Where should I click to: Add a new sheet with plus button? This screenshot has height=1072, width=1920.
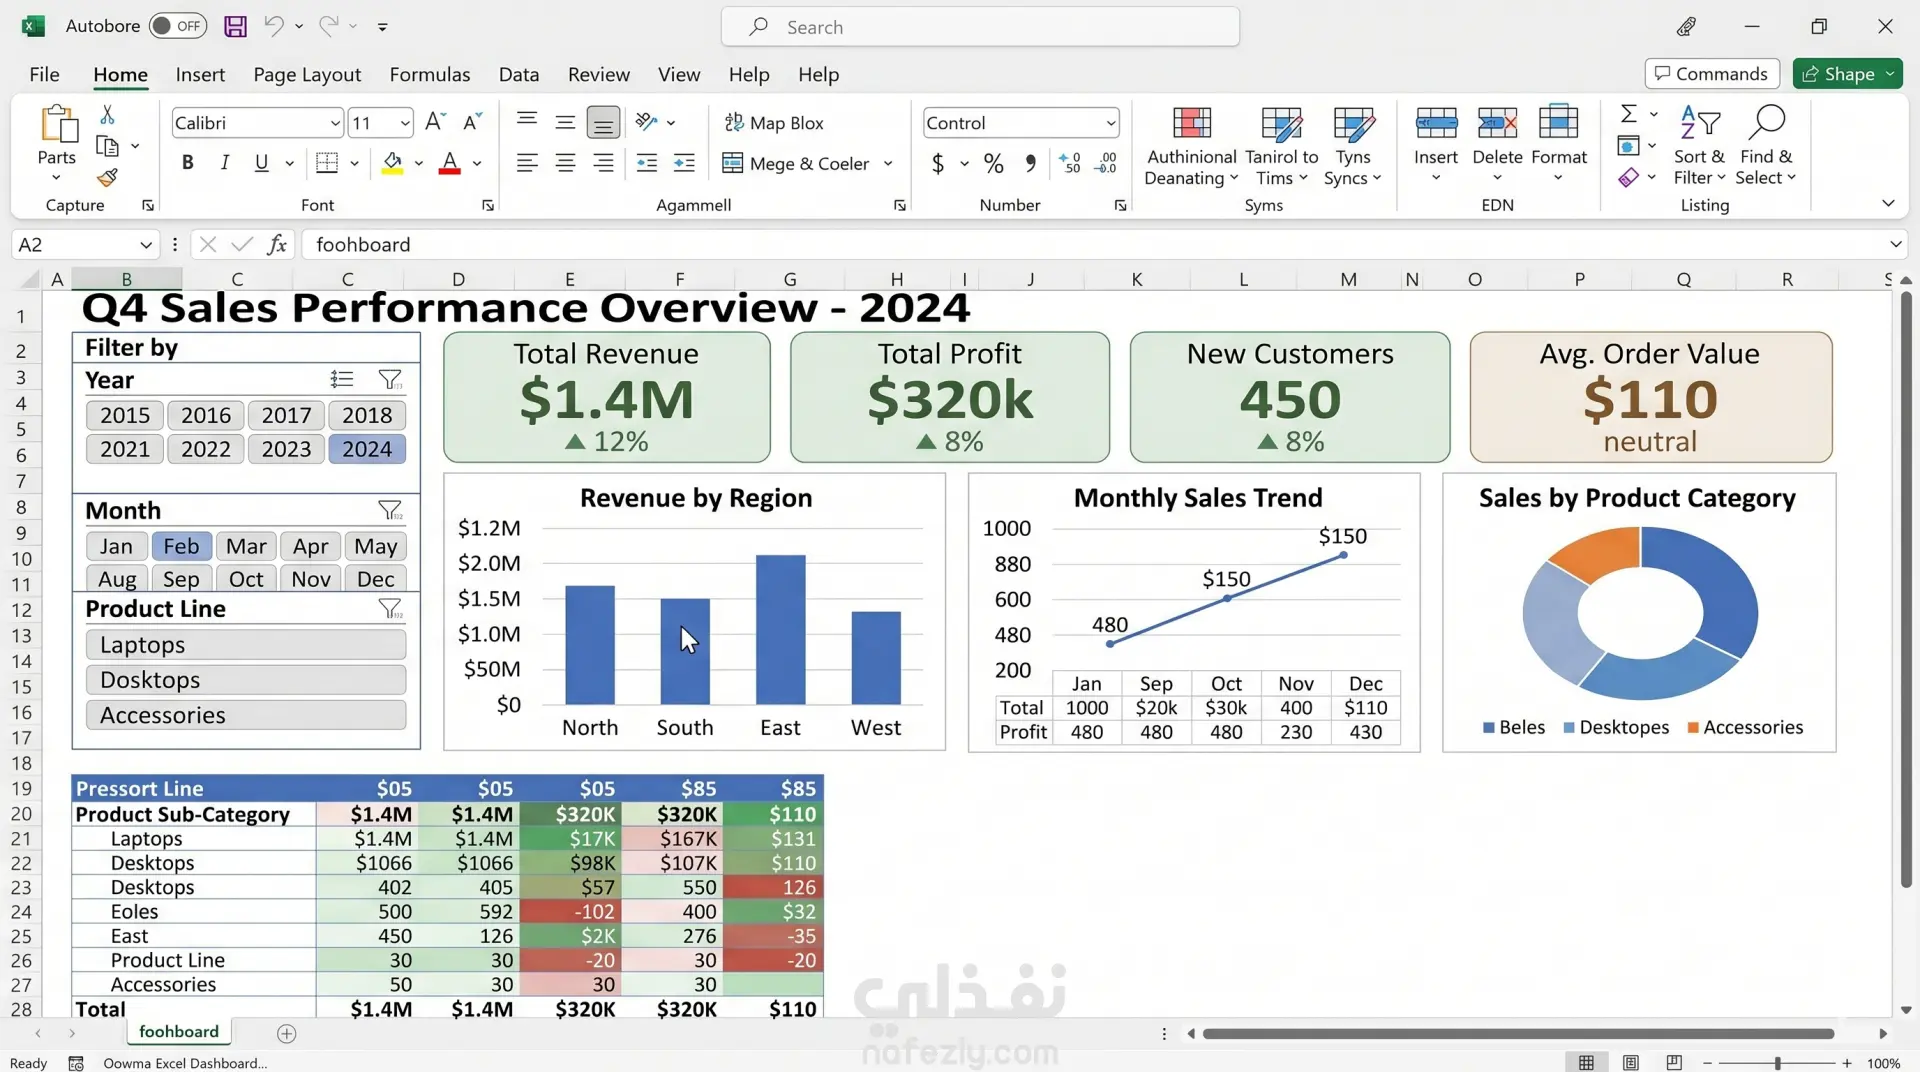pyautogui.click(x=287, y=1034)
